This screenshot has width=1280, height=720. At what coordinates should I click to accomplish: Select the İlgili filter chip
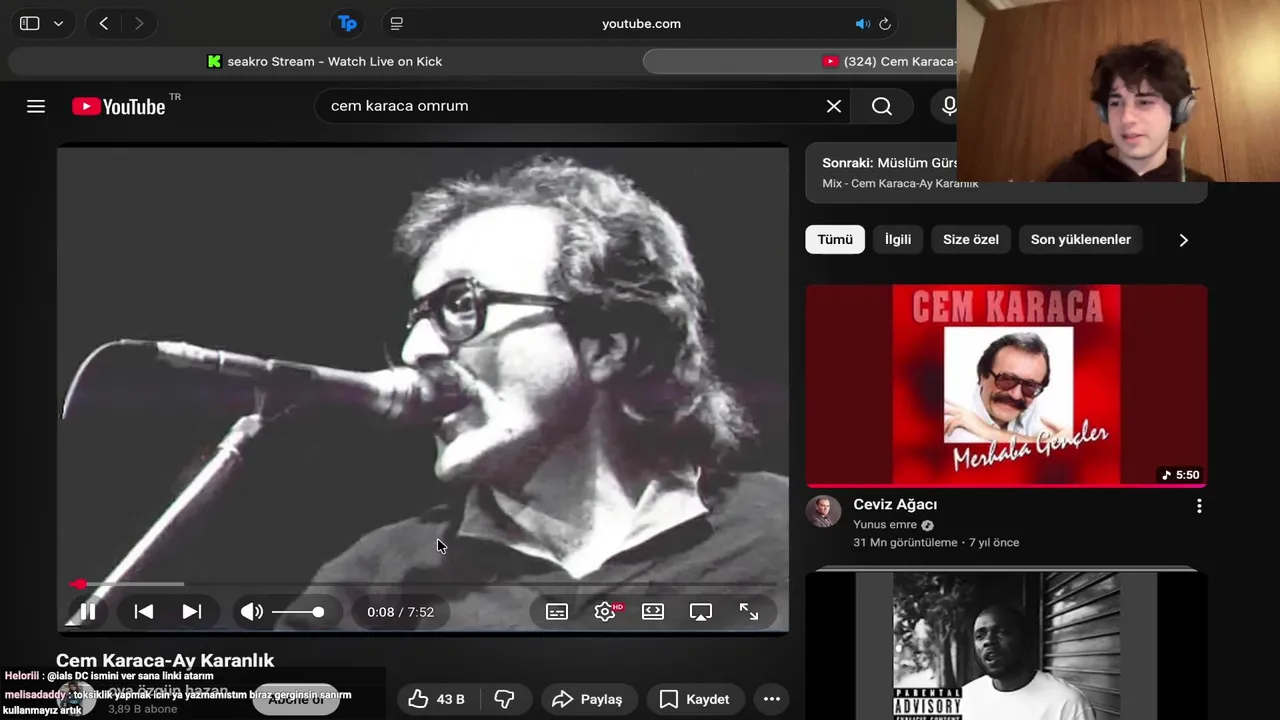898,239
